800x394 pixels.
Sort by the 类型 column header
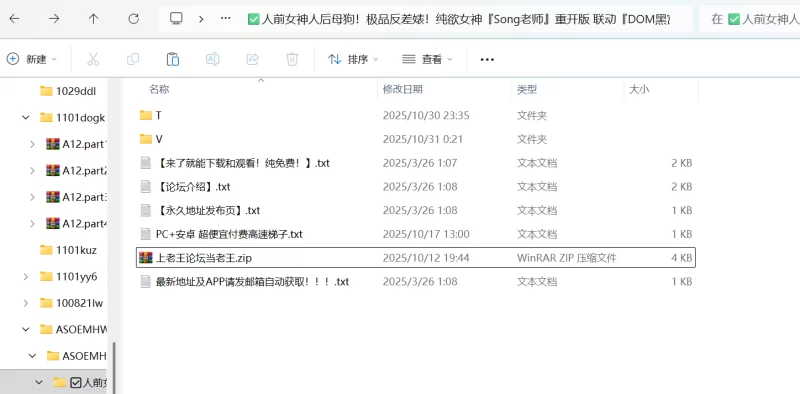(527, 89)
